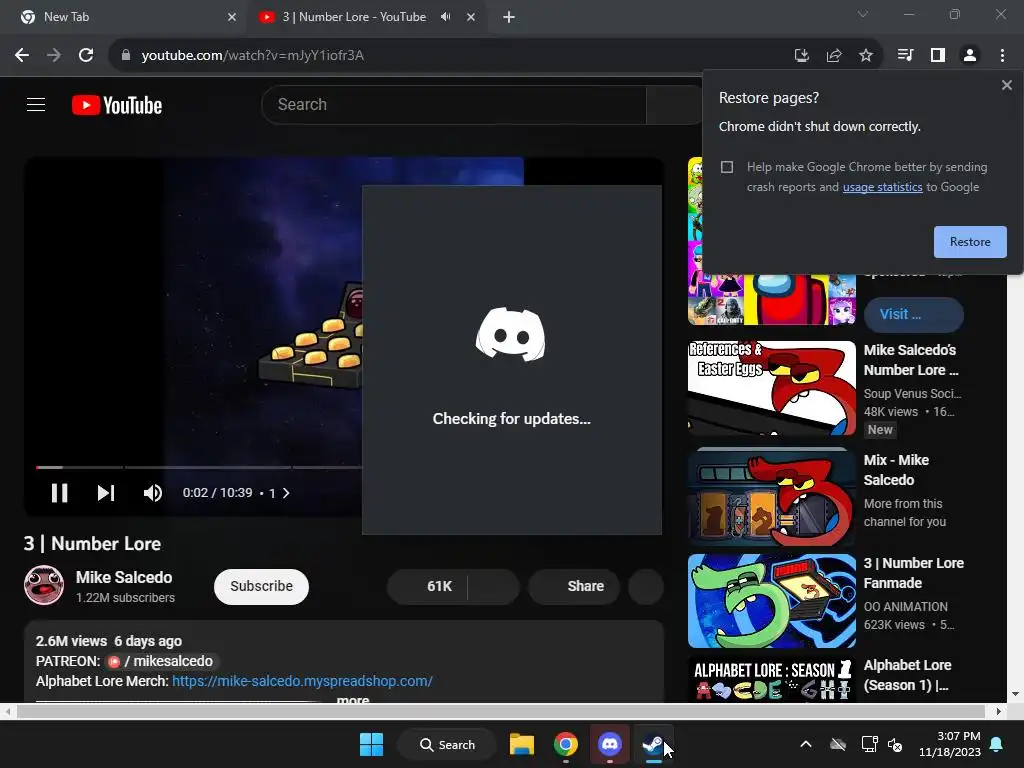
Task: Go to the YouTube home logo
Action: click(117, 105)
